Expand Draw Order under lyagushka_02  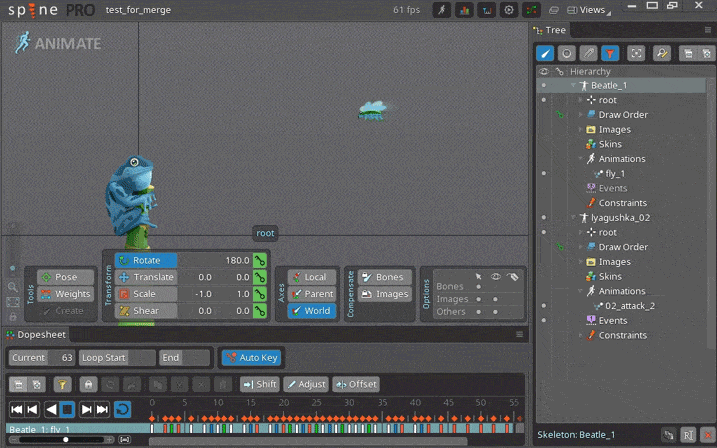tap(580, 247)
